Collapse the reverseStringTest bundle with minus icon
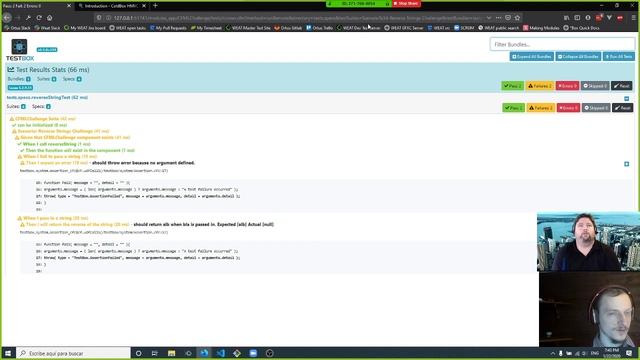This screenshot has height=360, width=640. click(627, 99)
